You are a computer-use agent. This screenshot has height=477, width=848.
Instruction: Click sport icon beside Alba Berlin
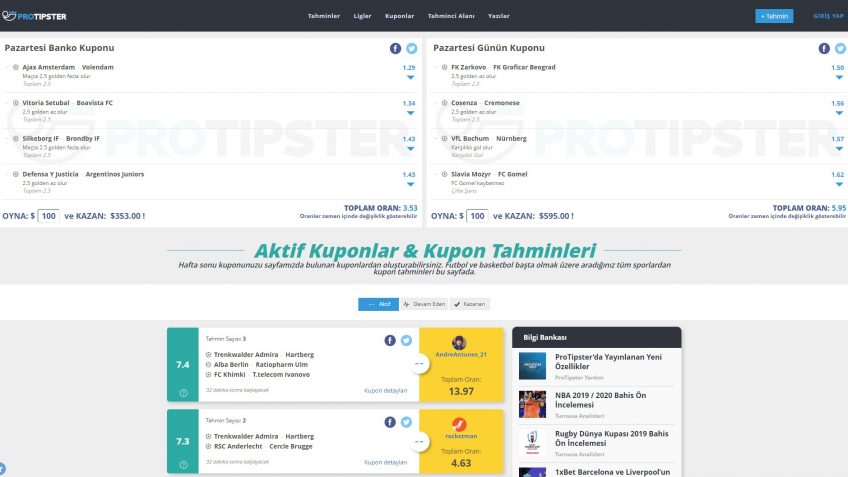[x=208, y=365]
